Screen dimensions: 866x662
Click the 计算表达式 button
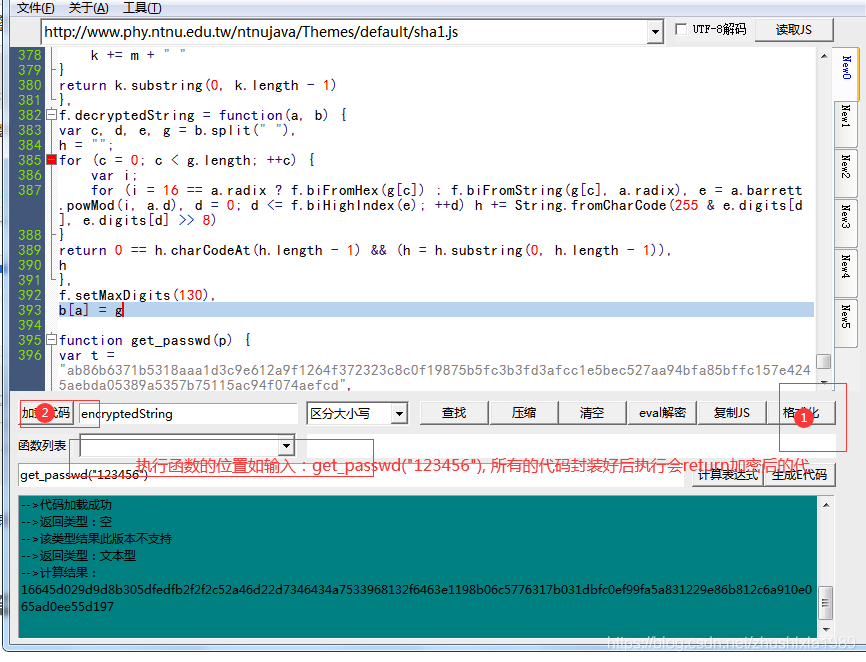pos(727,475)
